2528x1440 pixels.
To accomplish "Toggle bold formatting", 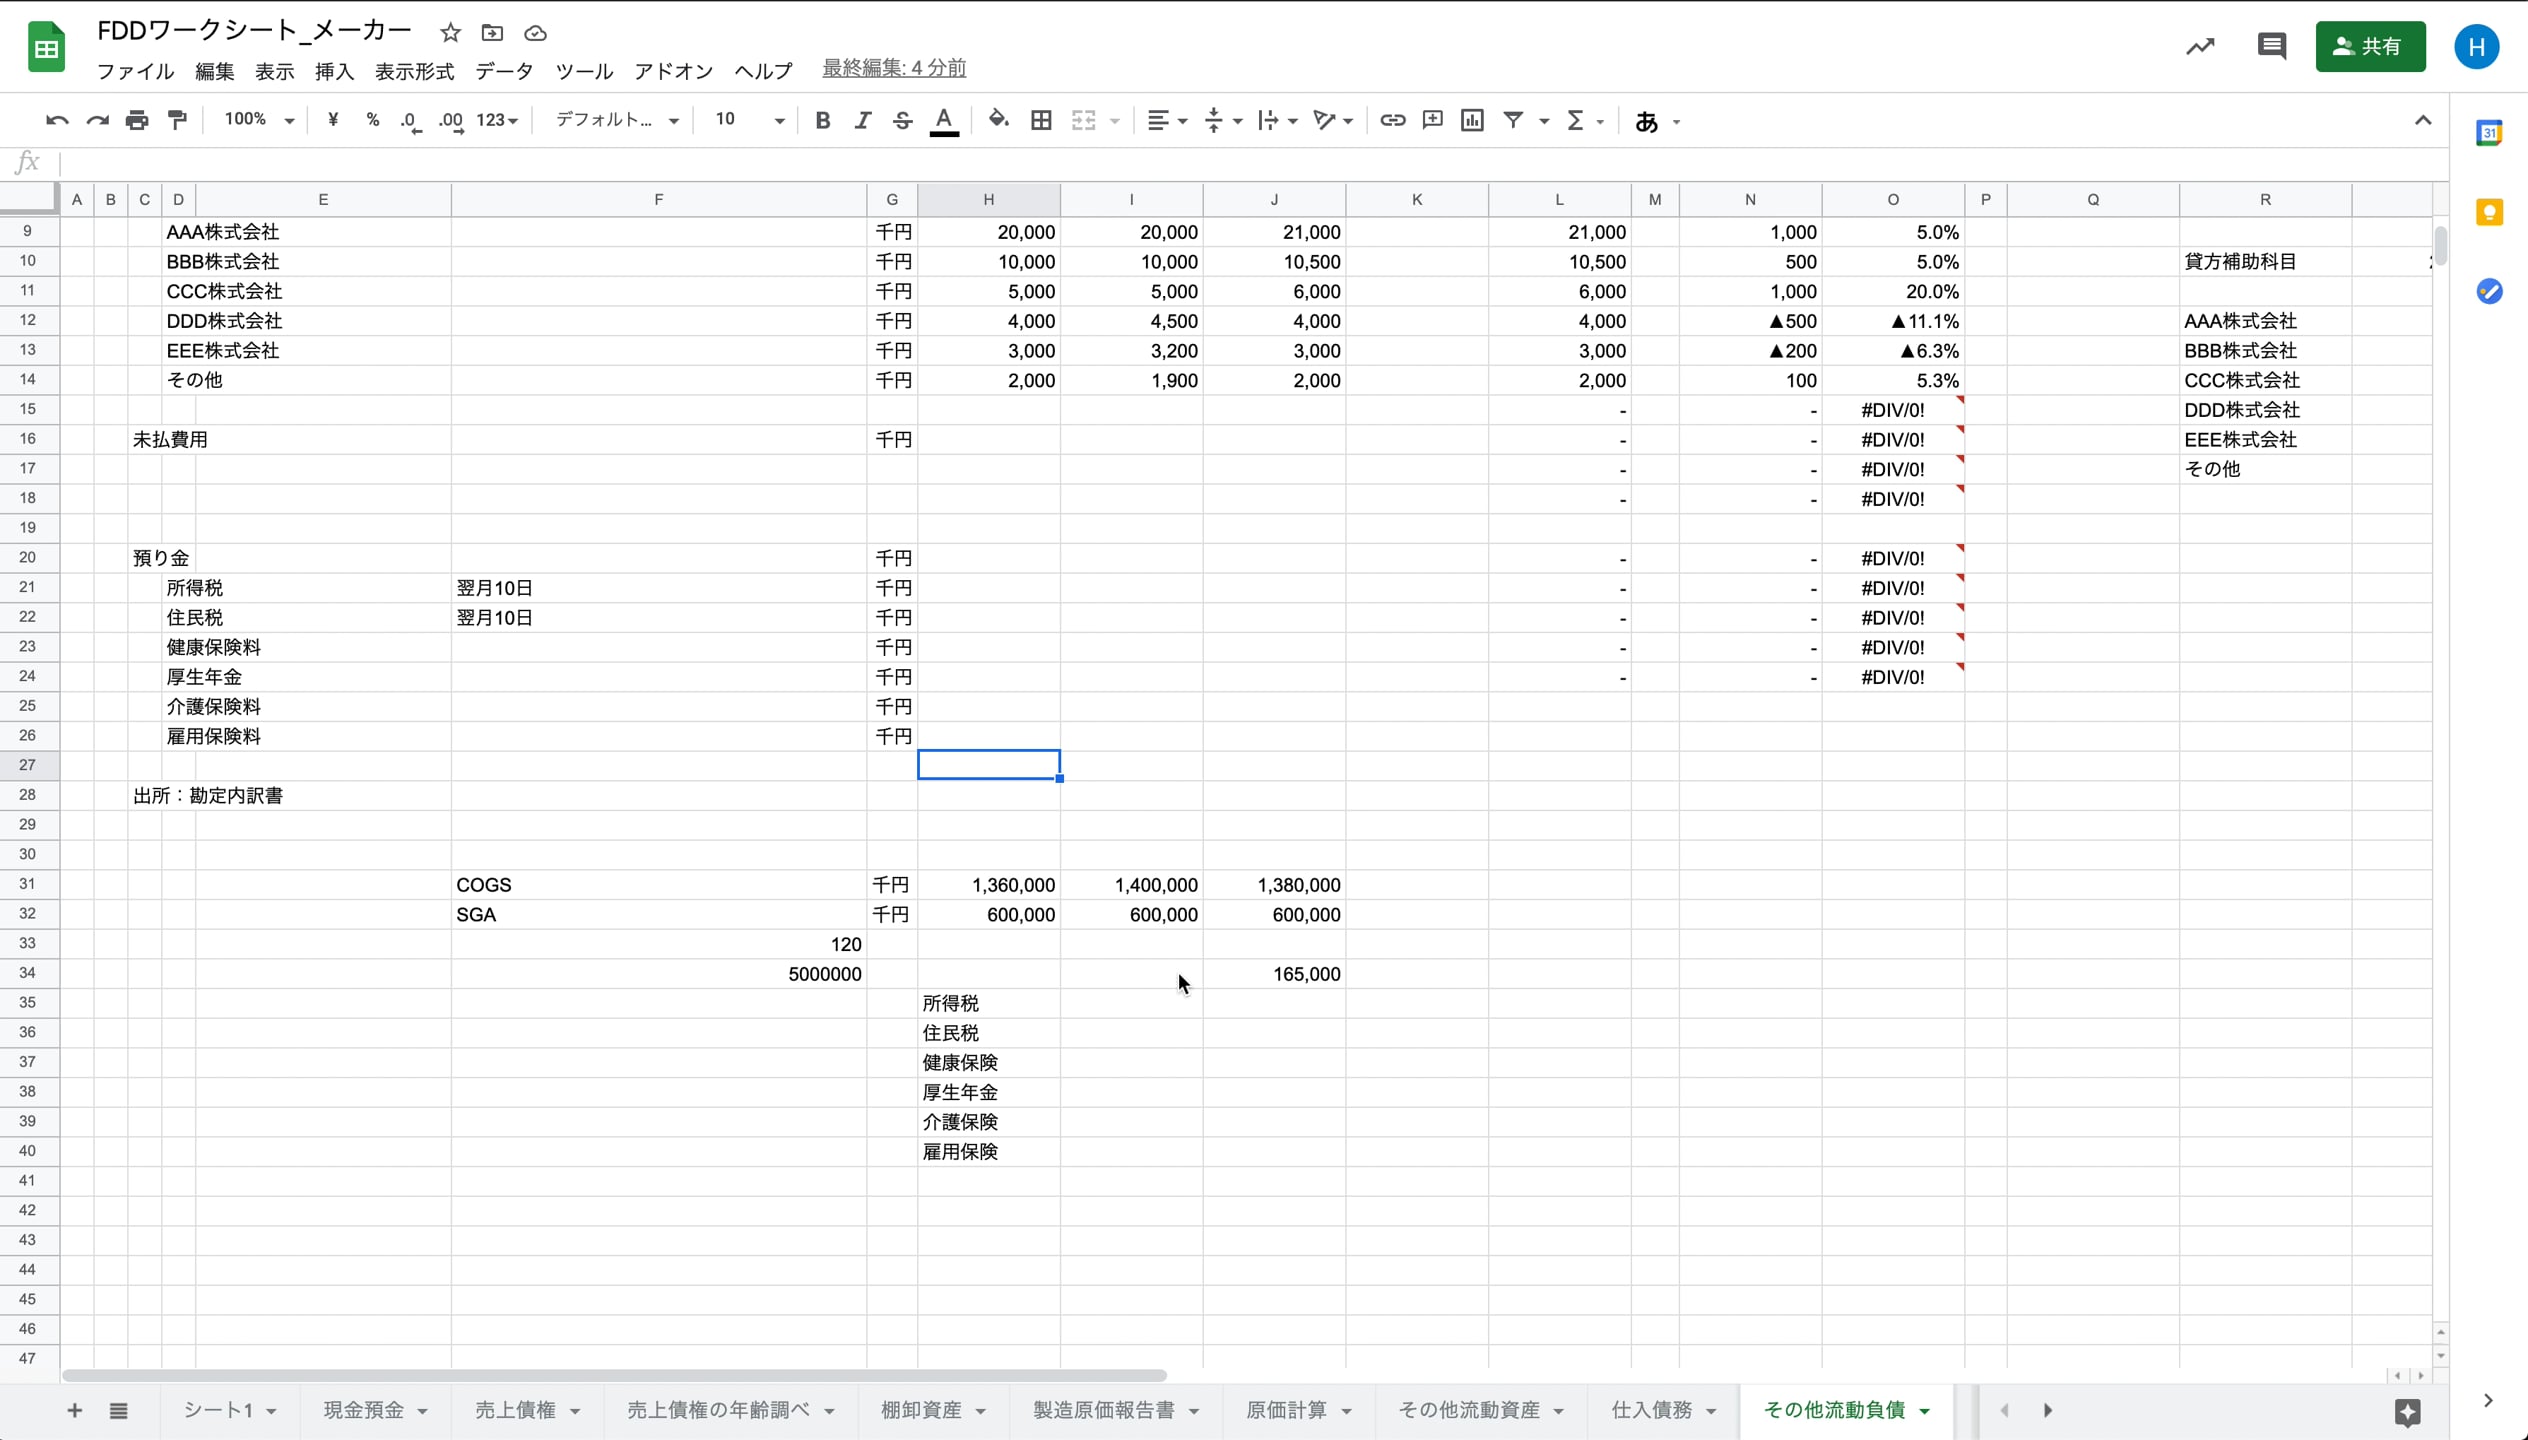I will [822, 120].
